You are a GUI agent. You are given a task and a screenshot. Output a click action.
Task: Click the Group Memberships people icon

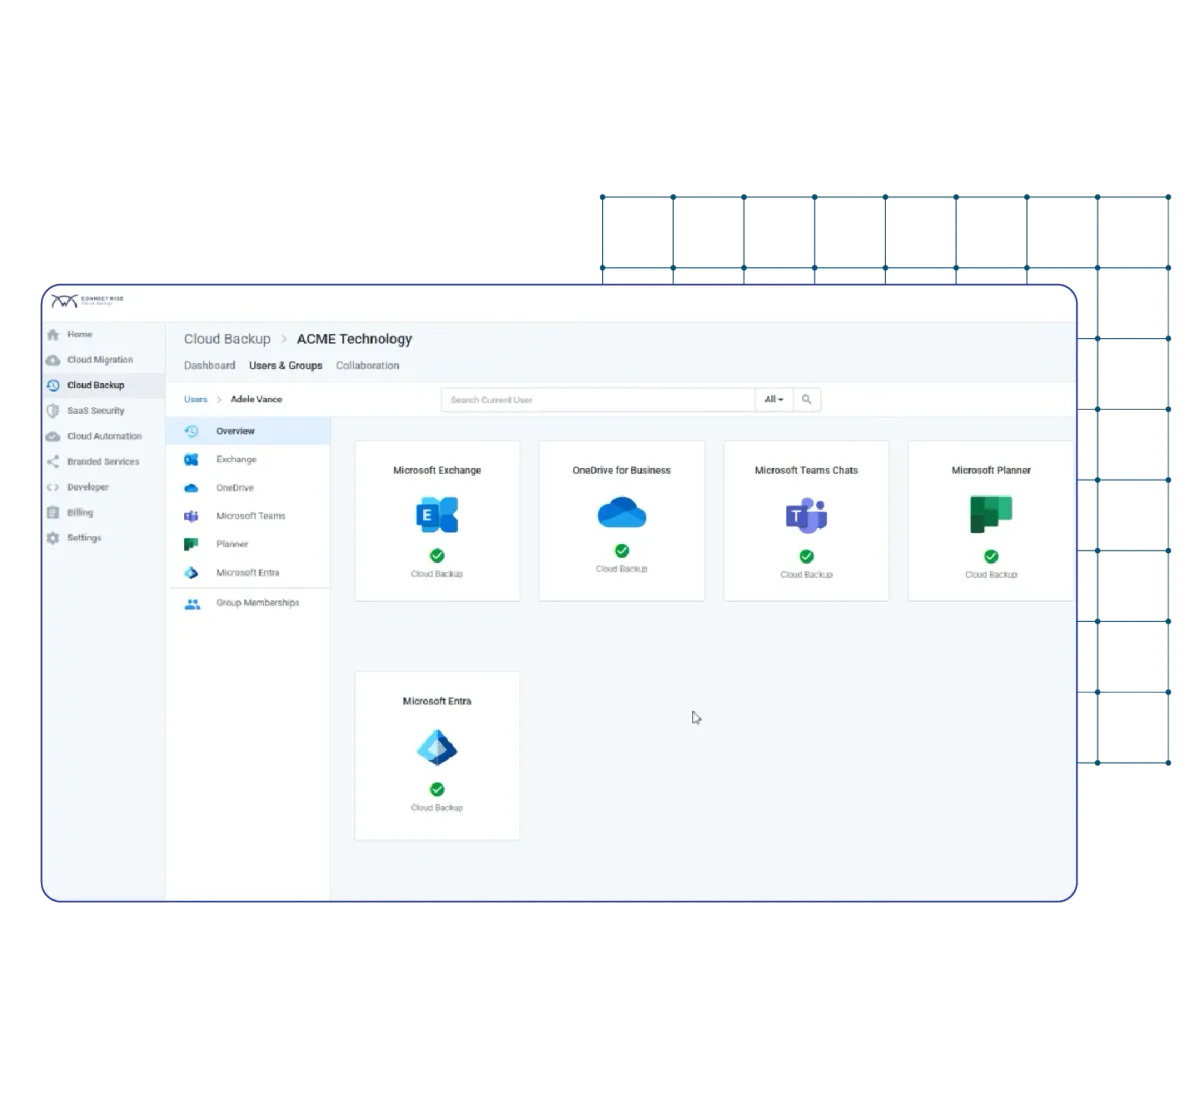click(192, 604)
